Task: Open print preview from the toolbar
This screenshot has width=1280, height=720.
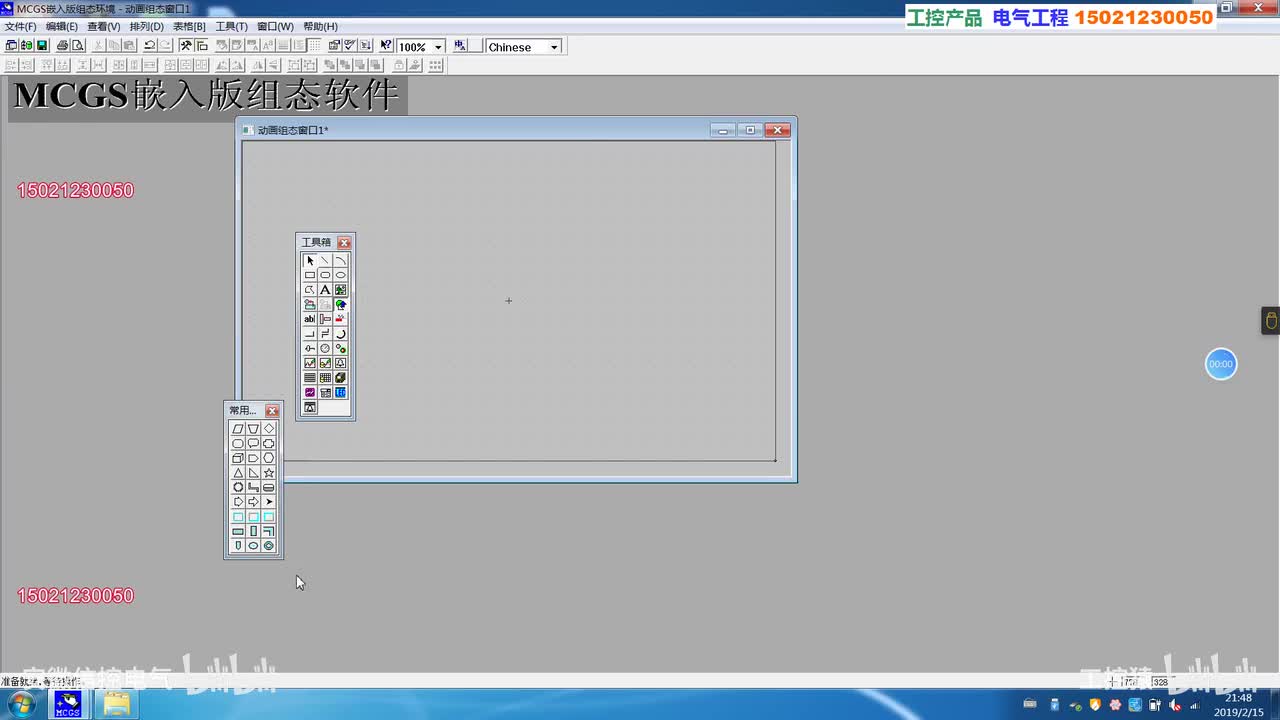Action: coord(77,46)
